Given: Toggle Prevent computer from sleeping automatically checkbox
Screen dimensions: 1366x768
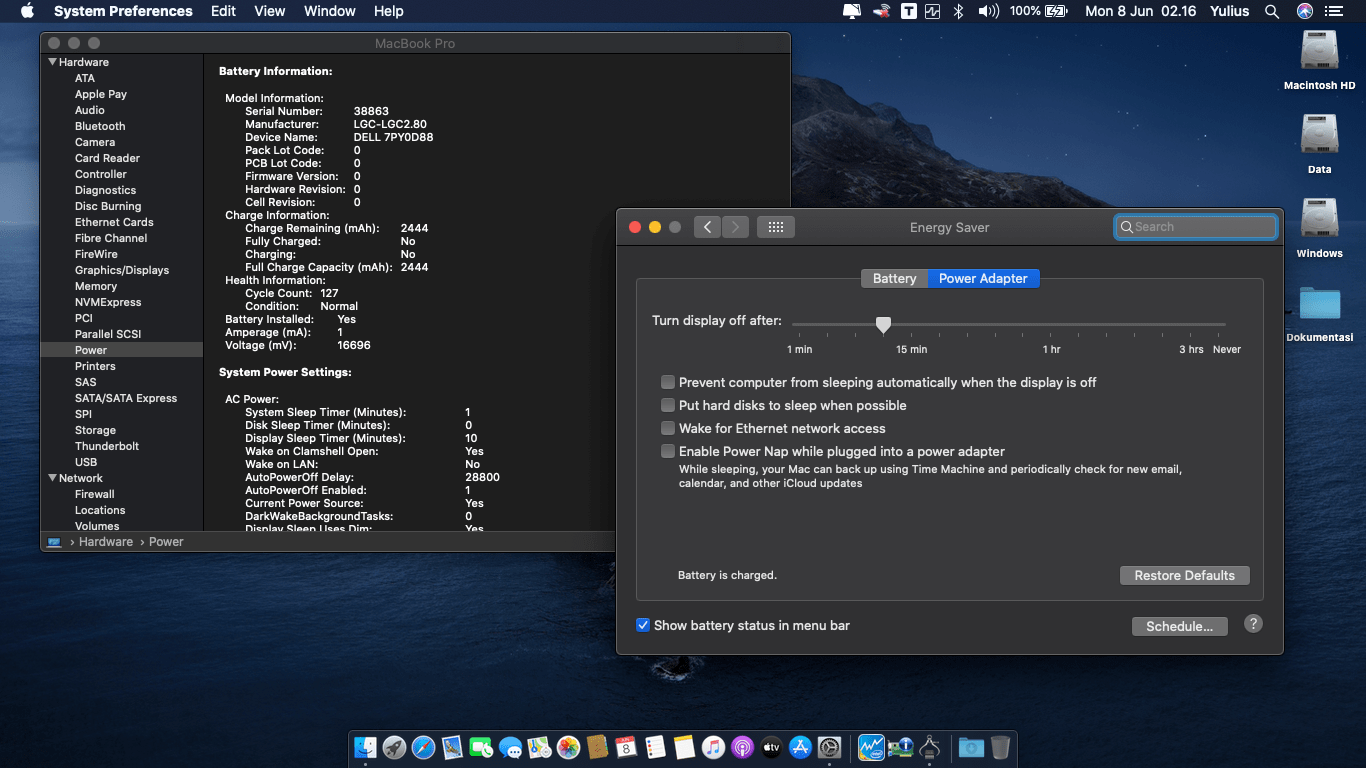Looking at the screenshot, I should [668, 382].
